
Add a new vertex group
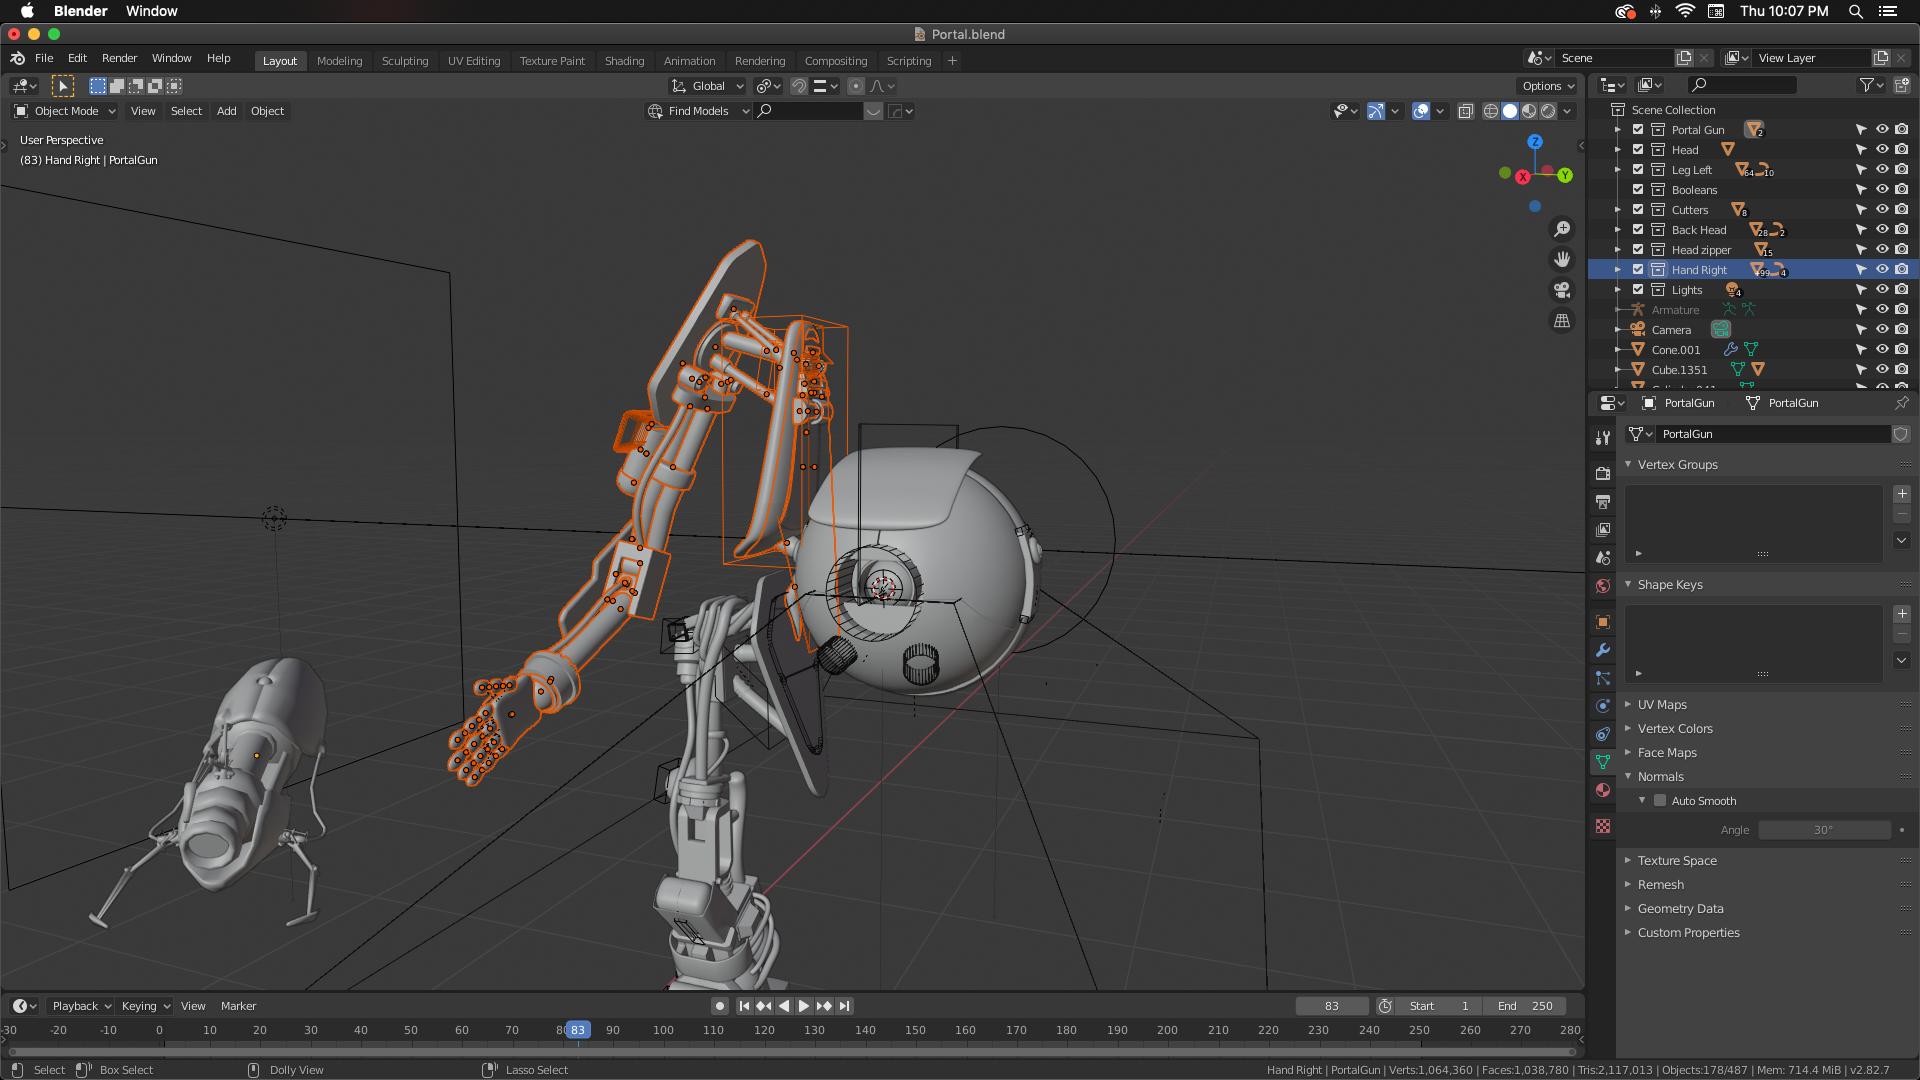1902,494
